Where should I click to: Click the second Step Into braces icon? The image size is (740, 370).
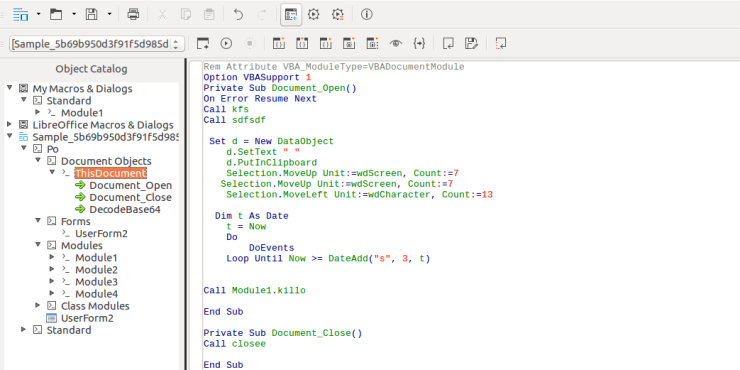coord(302,43)
